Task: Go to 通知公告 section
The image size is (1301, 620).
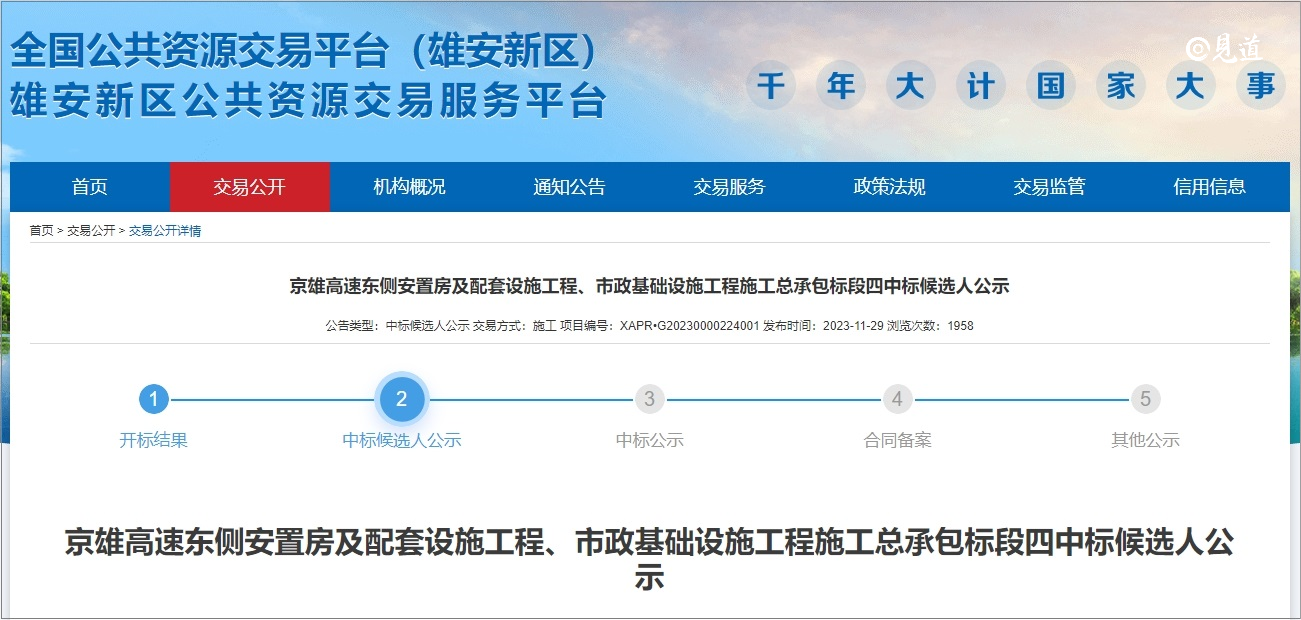Action: pos(570,187)
